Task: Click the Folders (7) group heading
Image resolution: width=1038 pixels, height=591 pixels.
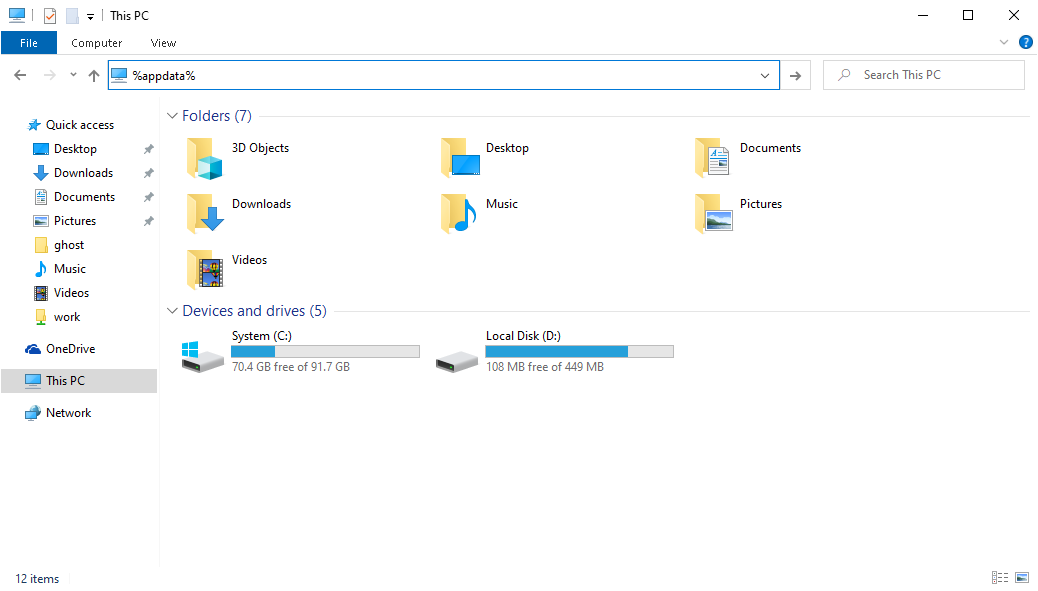Action: (x=216, y=116)
